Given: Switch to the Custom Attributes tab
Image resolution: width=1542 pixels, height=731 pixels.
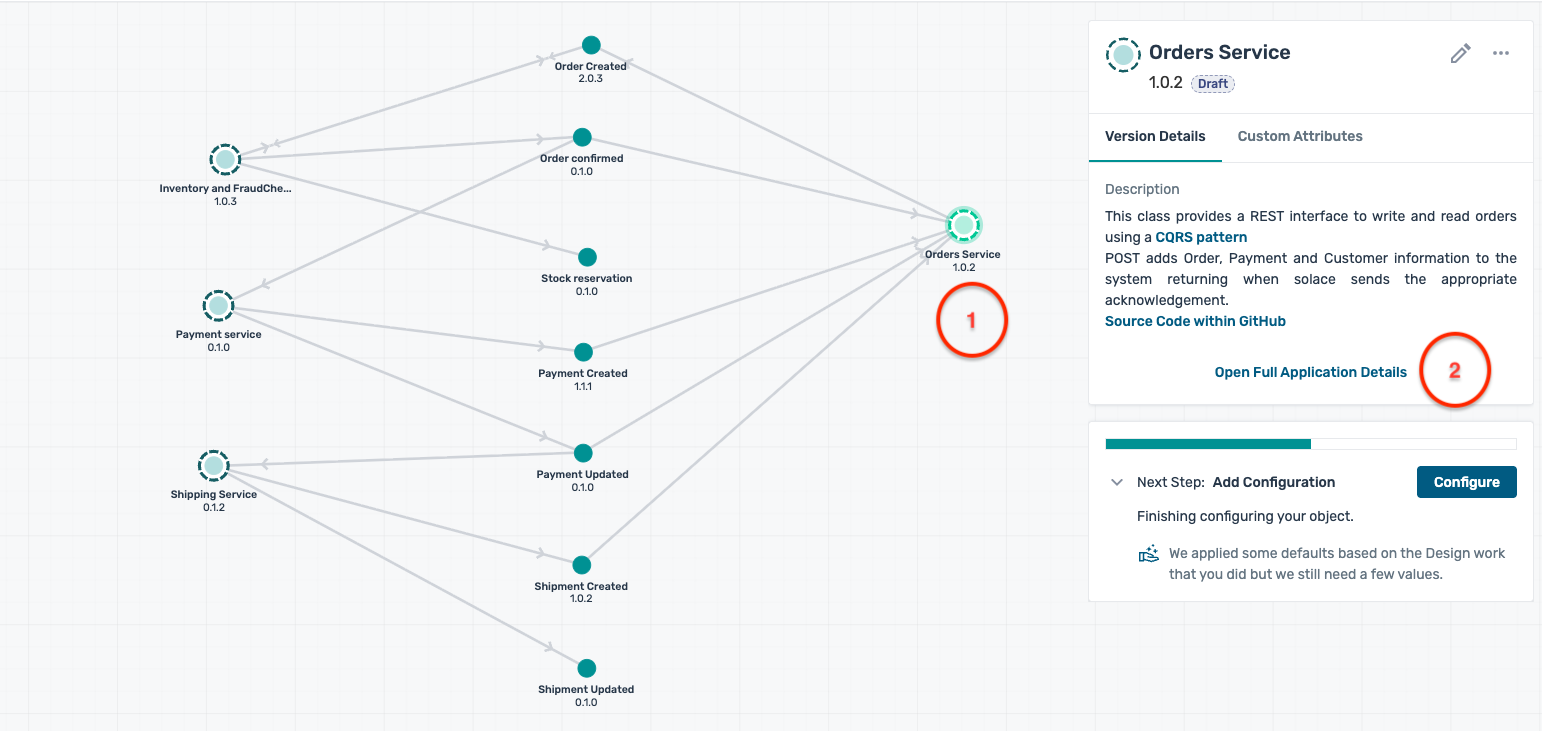Looking at the screenshot, I should coord(1299,136).
